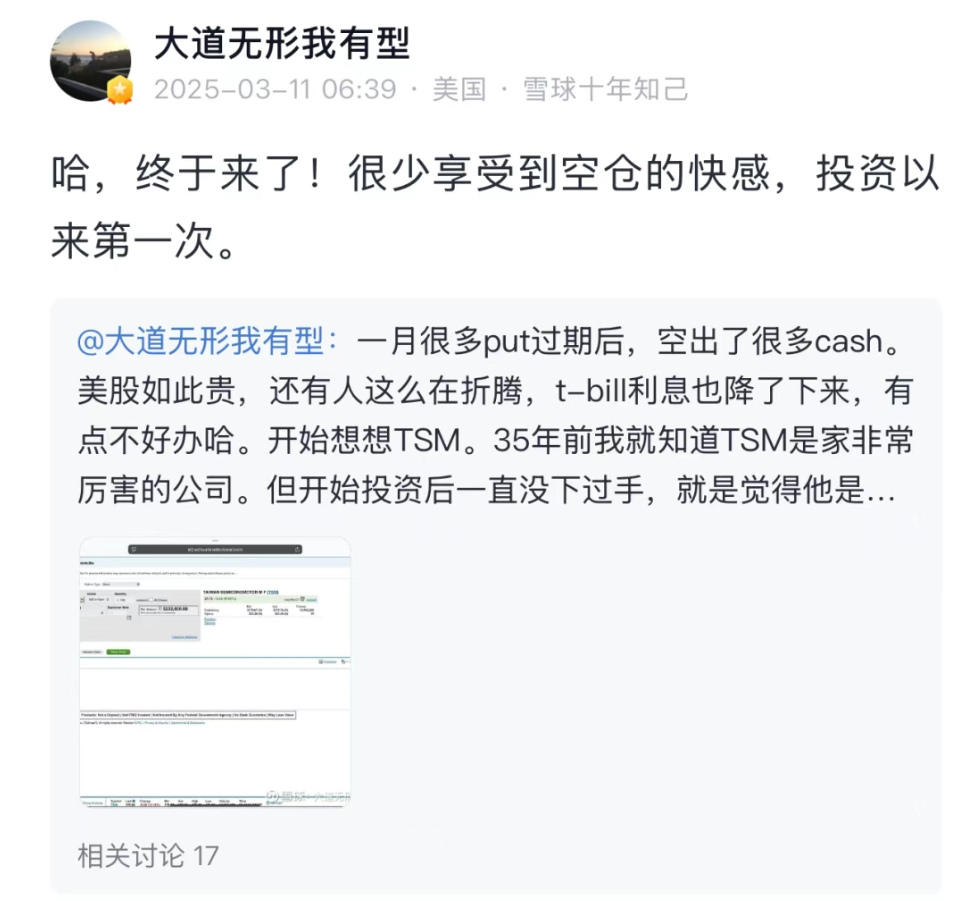Tap the main post text 哈，终于来了
Screen dimensions: 957x901
click(x=495, y=206)
